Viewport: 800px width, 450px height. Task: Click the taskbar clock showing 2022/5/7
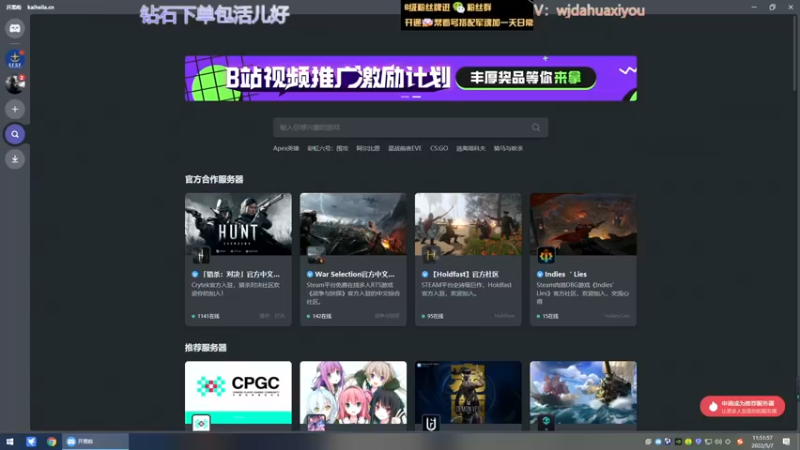pos(763,442)
